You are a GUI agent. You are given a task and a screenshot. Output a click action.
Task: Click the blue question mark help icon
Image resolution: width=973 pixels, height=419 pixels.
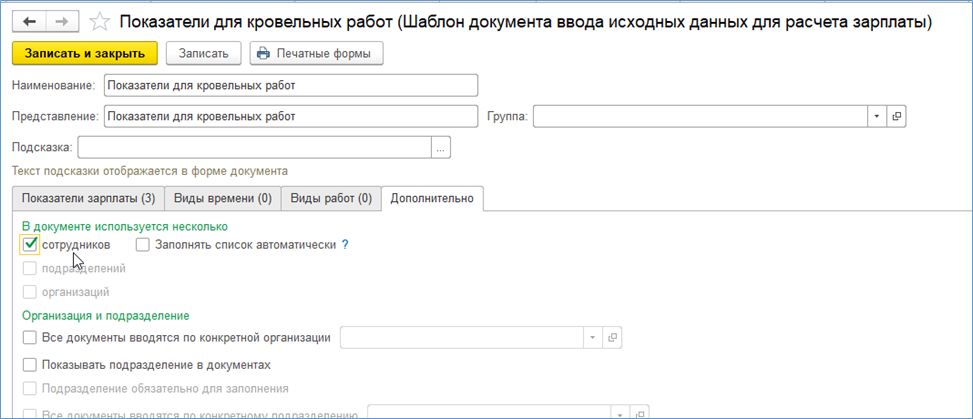point(345,244)
